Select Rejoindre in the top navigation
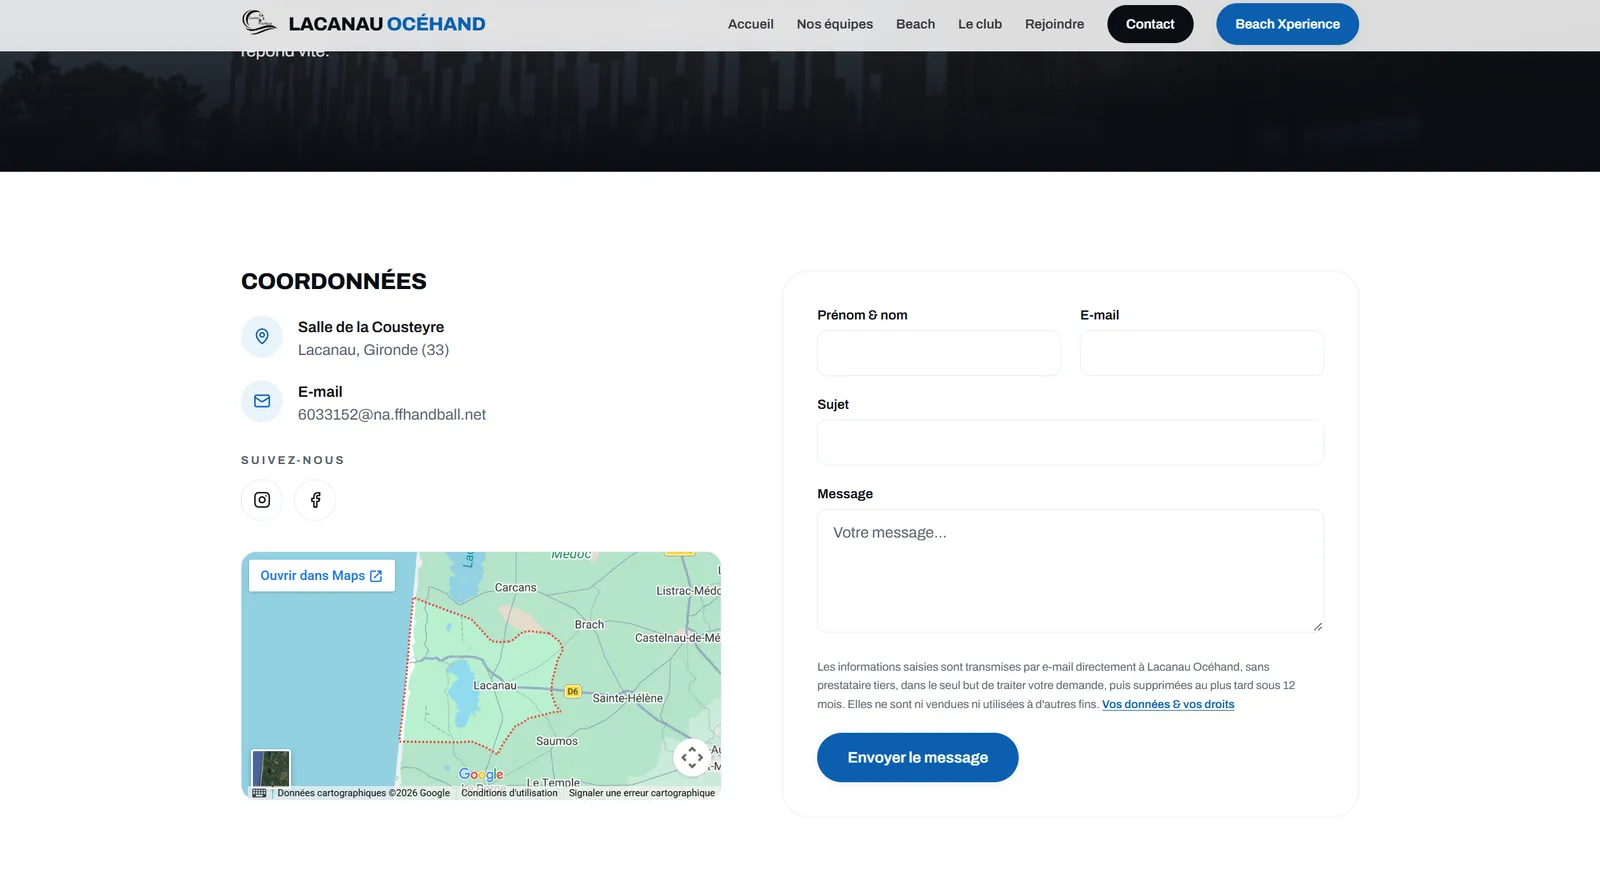The height and width of the screenshot is (883, 1600). 1054,24
